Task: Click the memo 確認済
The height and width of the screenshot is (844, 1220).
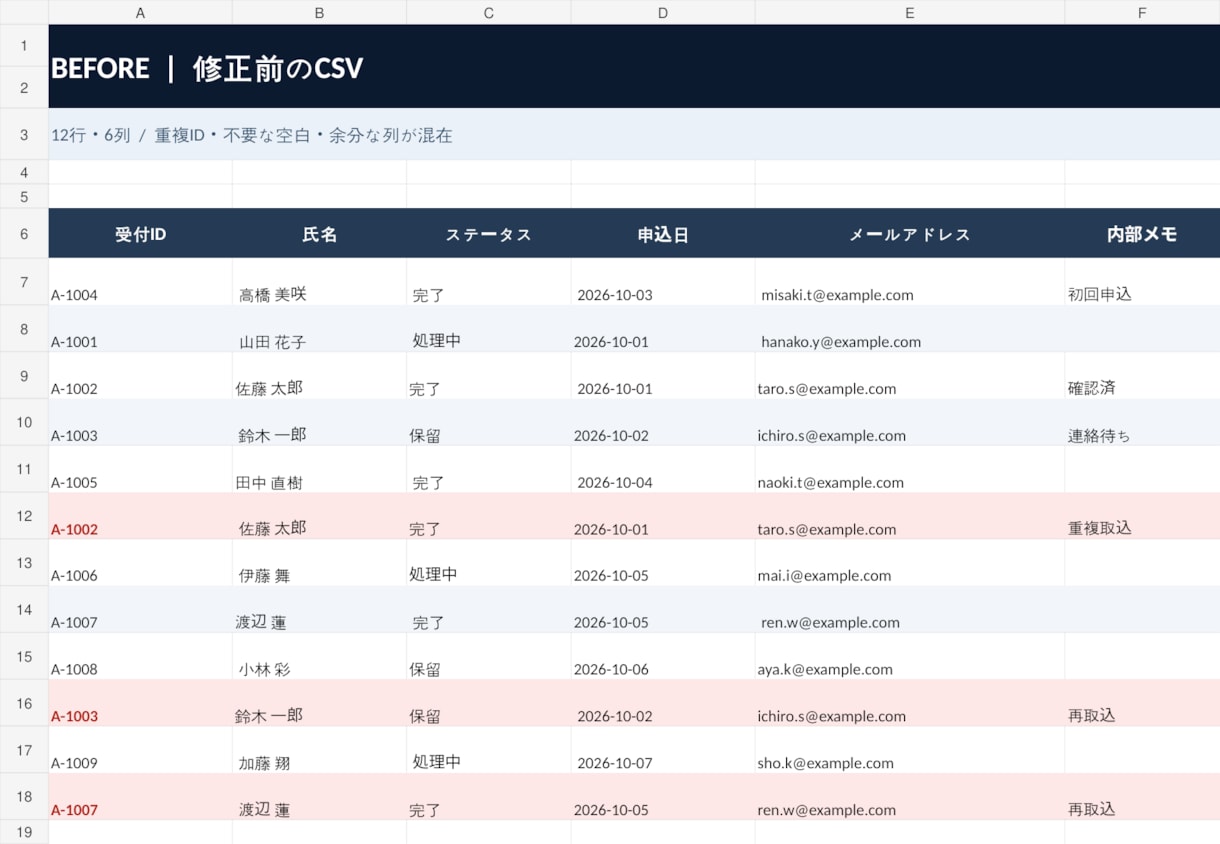Action: point(1092,387)
